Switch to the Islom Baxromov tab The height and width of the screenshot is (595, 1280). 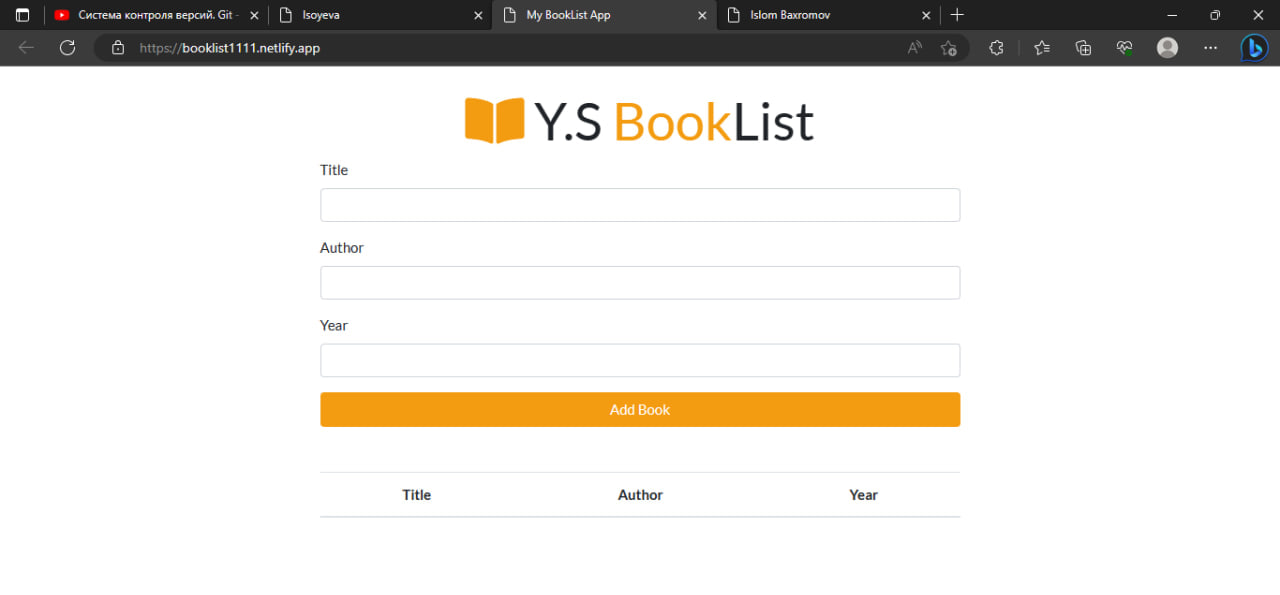pos(828,15)
